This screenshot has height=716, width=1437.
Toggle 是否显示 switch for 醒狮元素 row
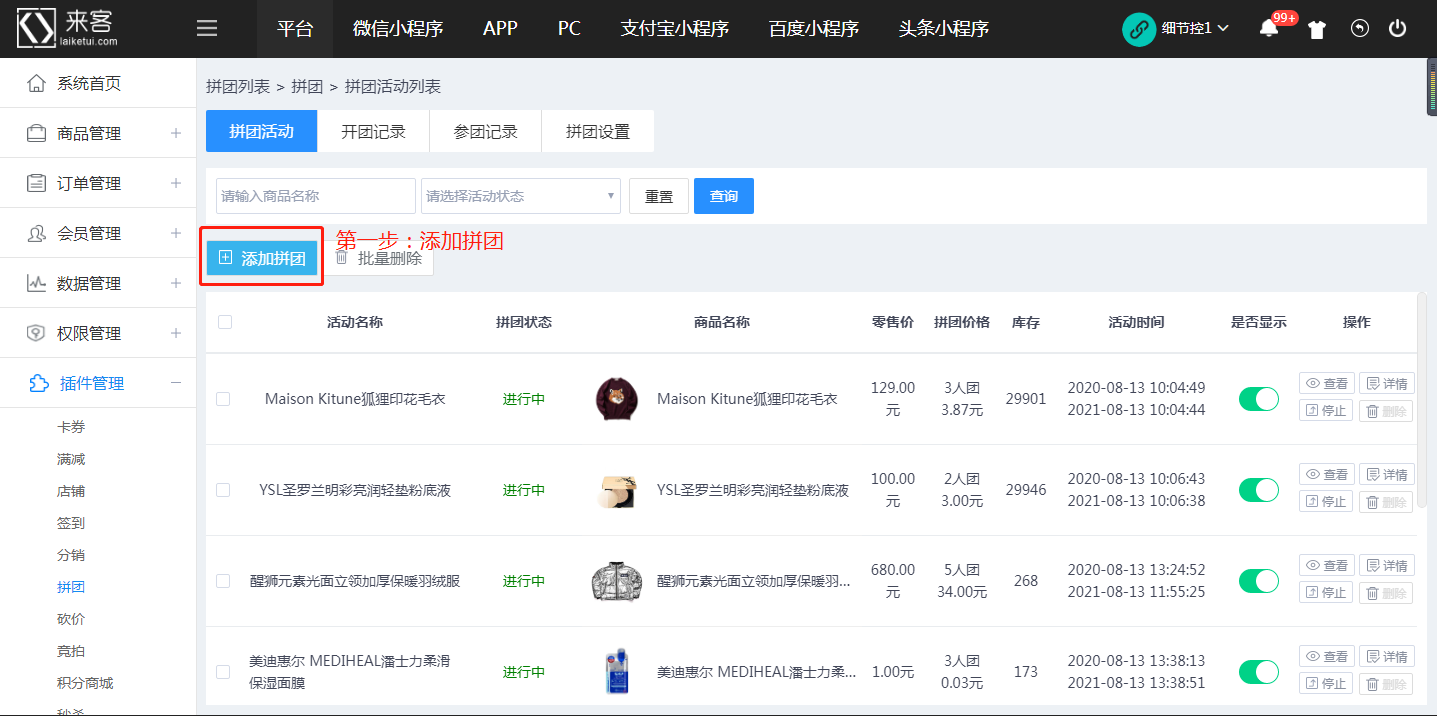1259,581
